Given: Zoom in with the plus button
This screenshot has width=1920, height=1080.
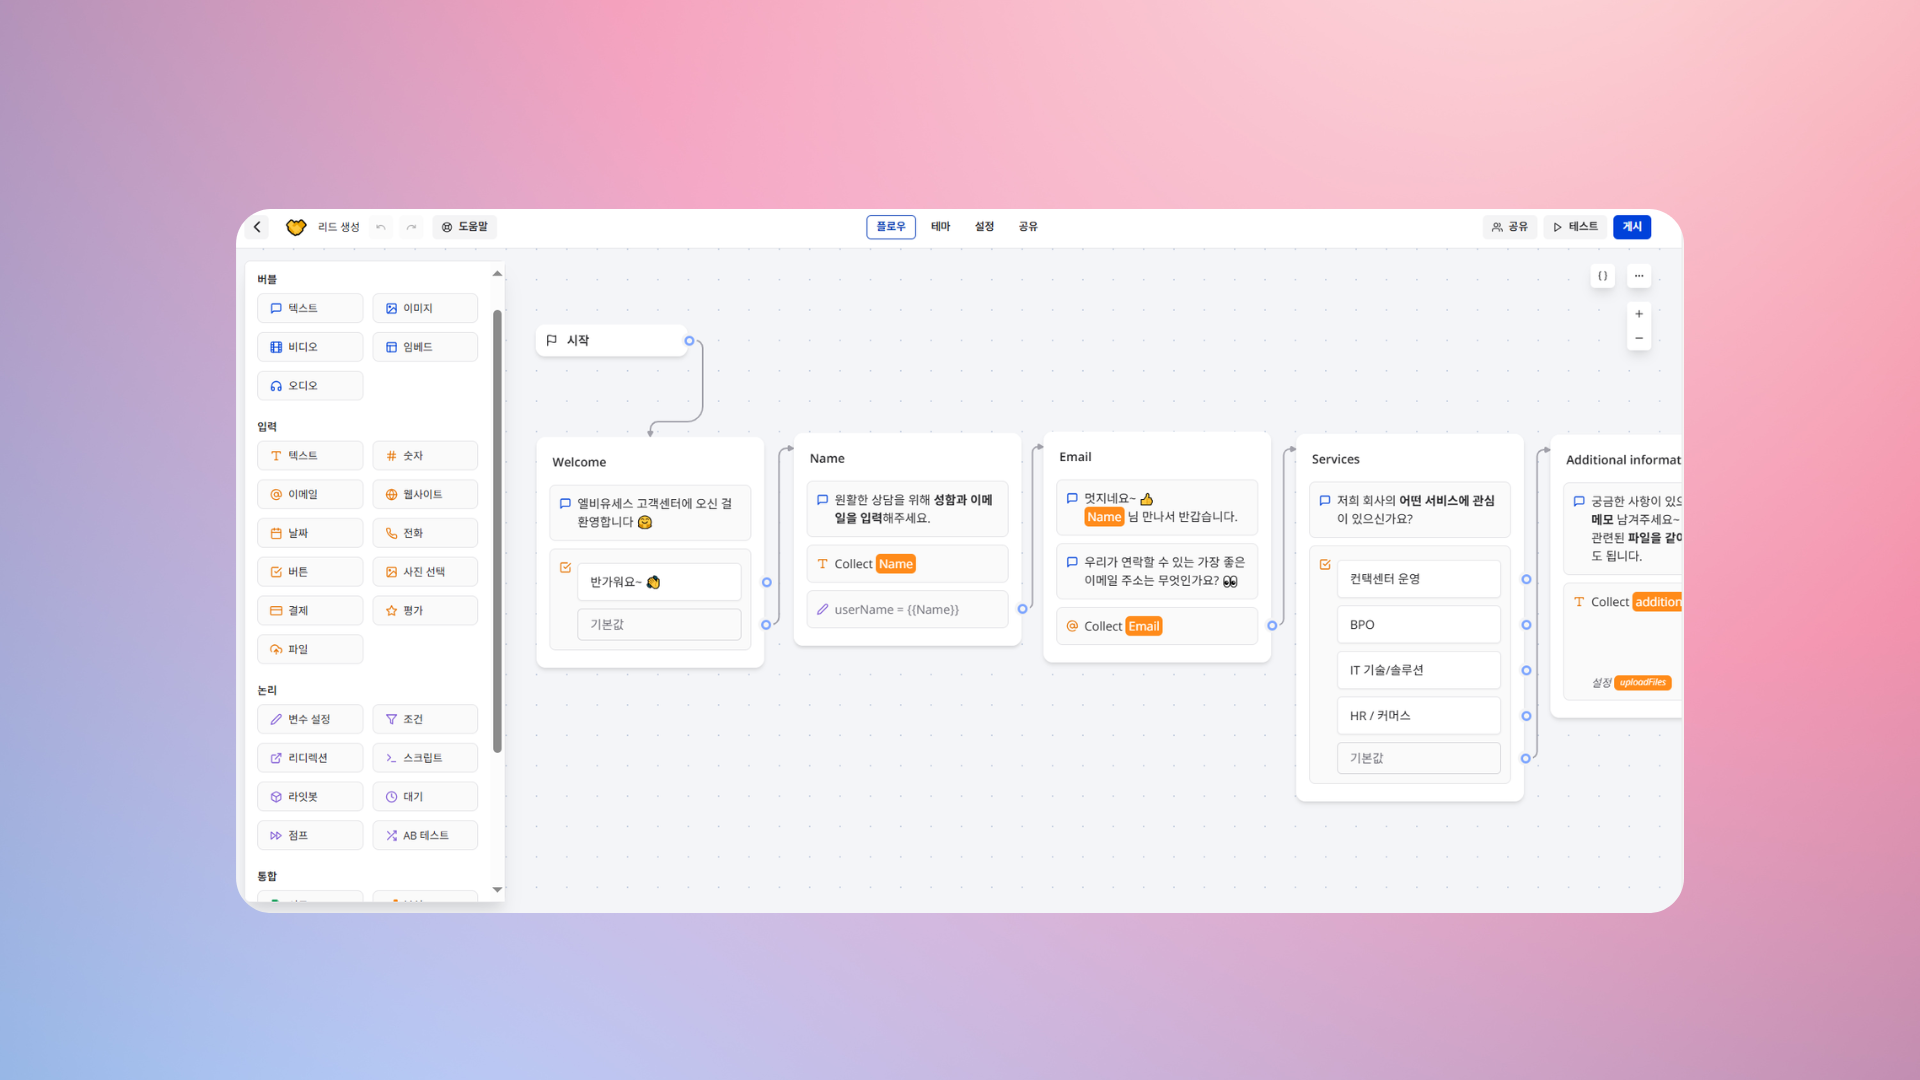Looking at the screenshot, I should coord(1638,314).
